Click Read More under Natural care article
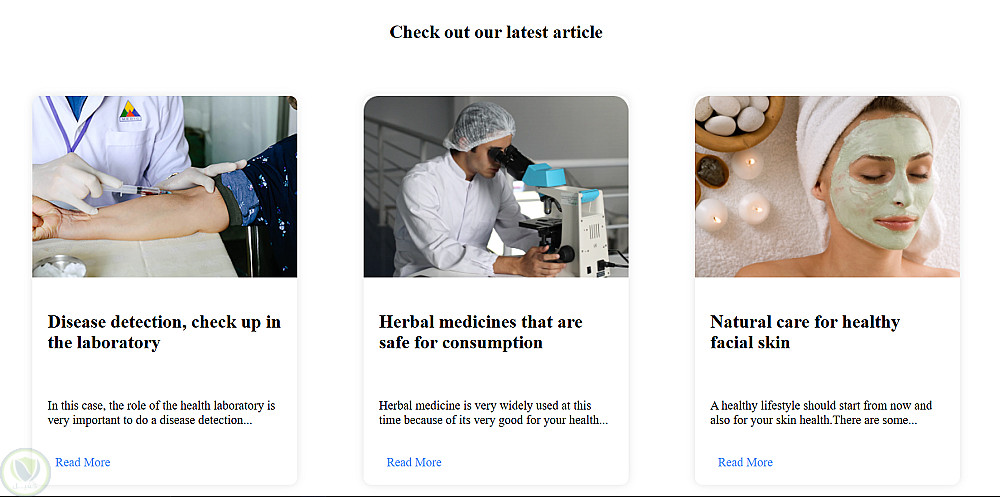 click(745, 462)
